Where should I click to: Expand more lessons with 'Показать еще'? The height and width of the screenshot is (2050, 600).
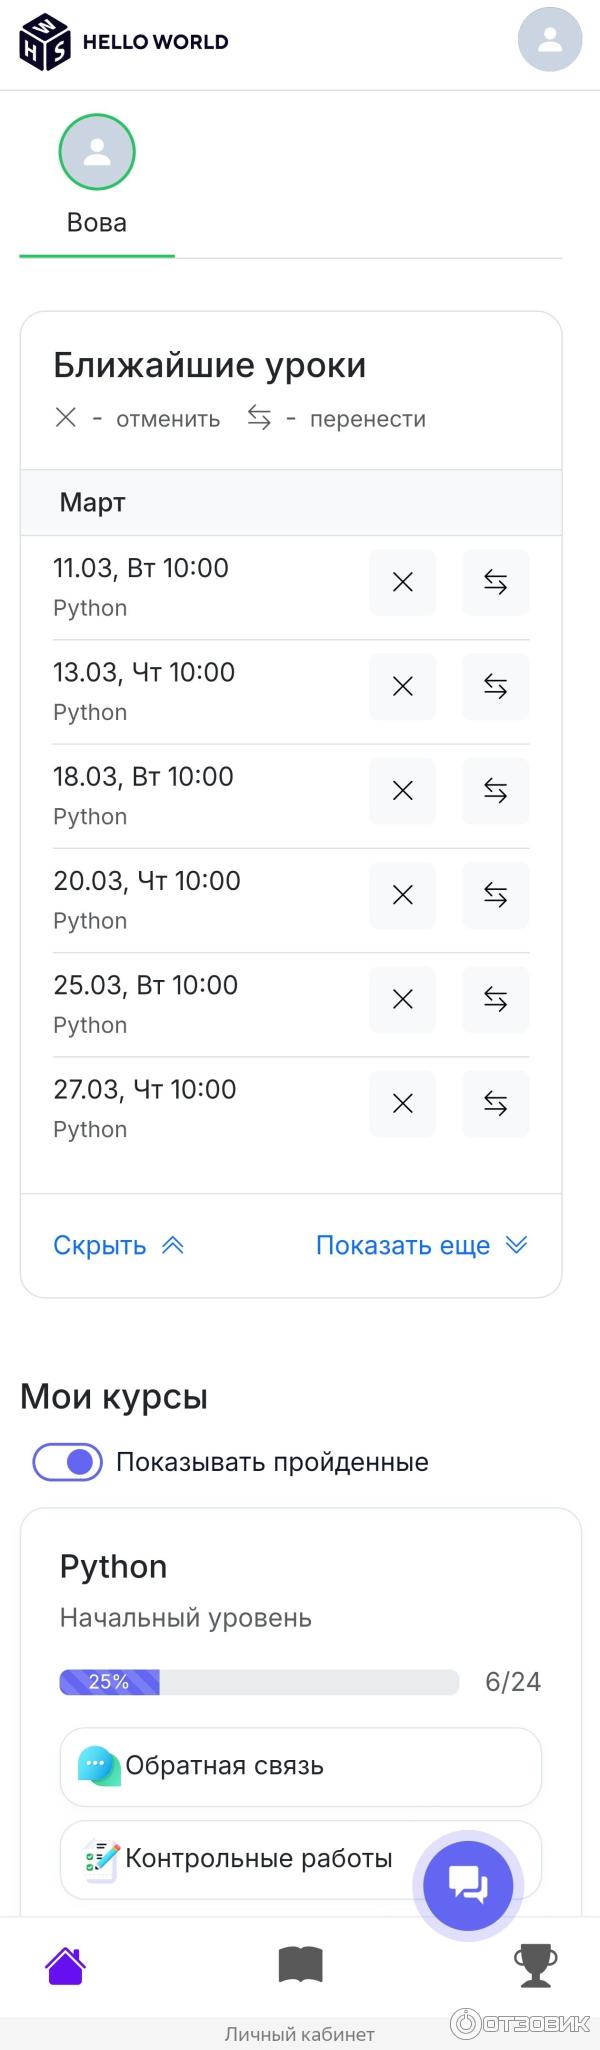421,1245
